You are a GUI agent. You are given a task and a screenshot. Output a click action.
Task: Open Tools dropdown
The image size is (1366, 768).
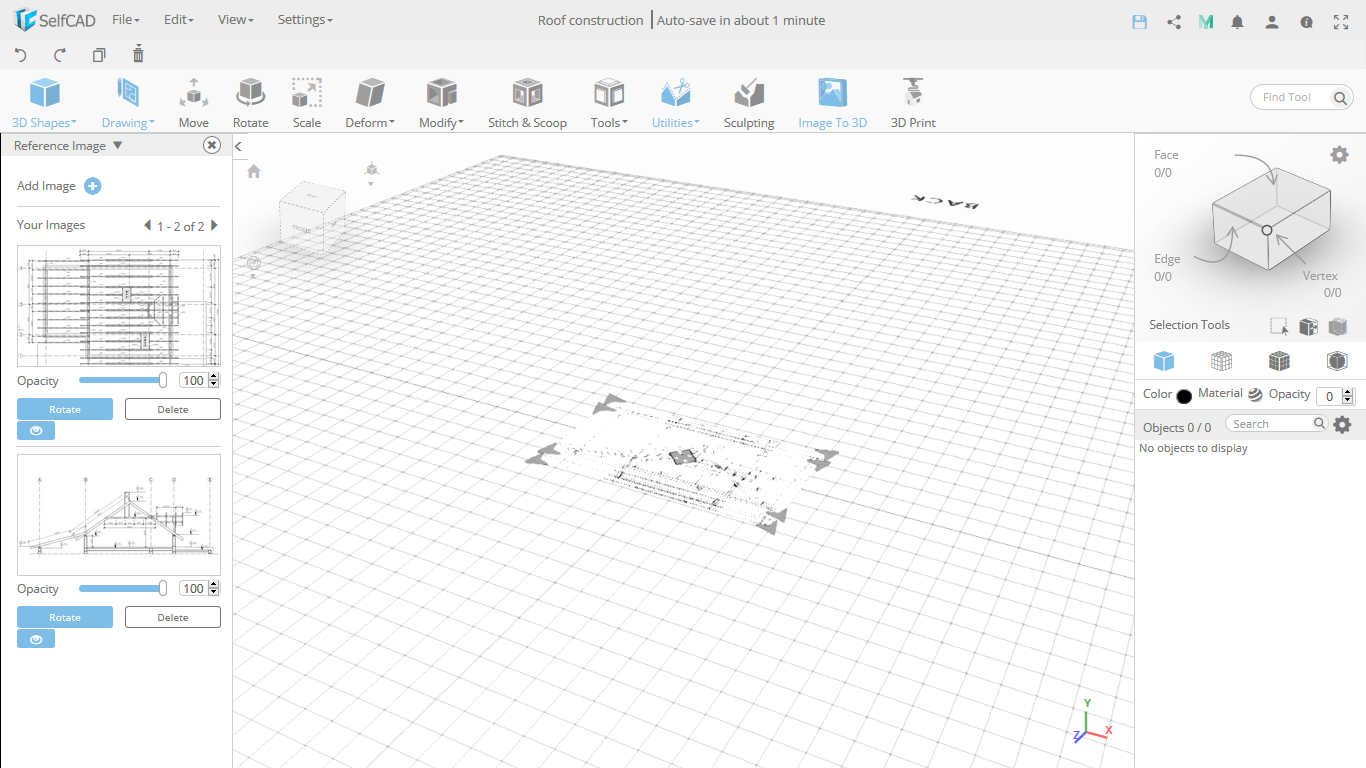pyautogui.click(x=609, y=104)
